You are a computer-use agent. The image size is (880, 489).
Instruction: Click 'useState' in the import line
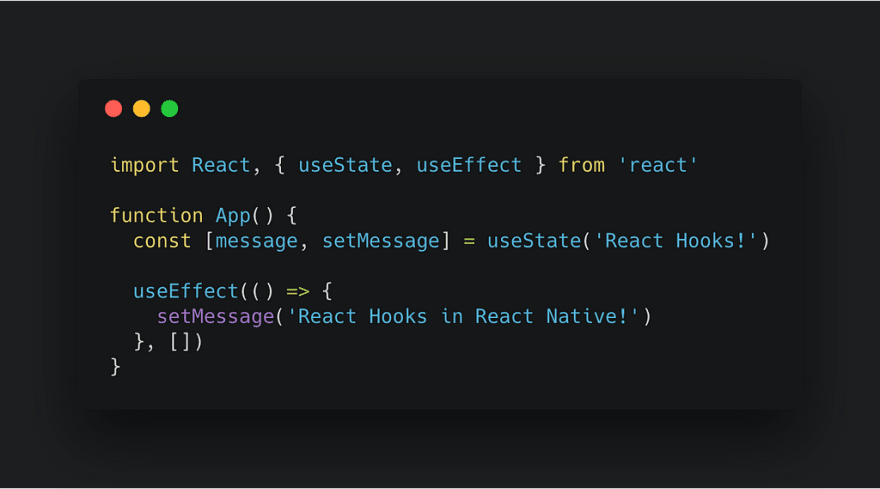(x=345, y=166)
